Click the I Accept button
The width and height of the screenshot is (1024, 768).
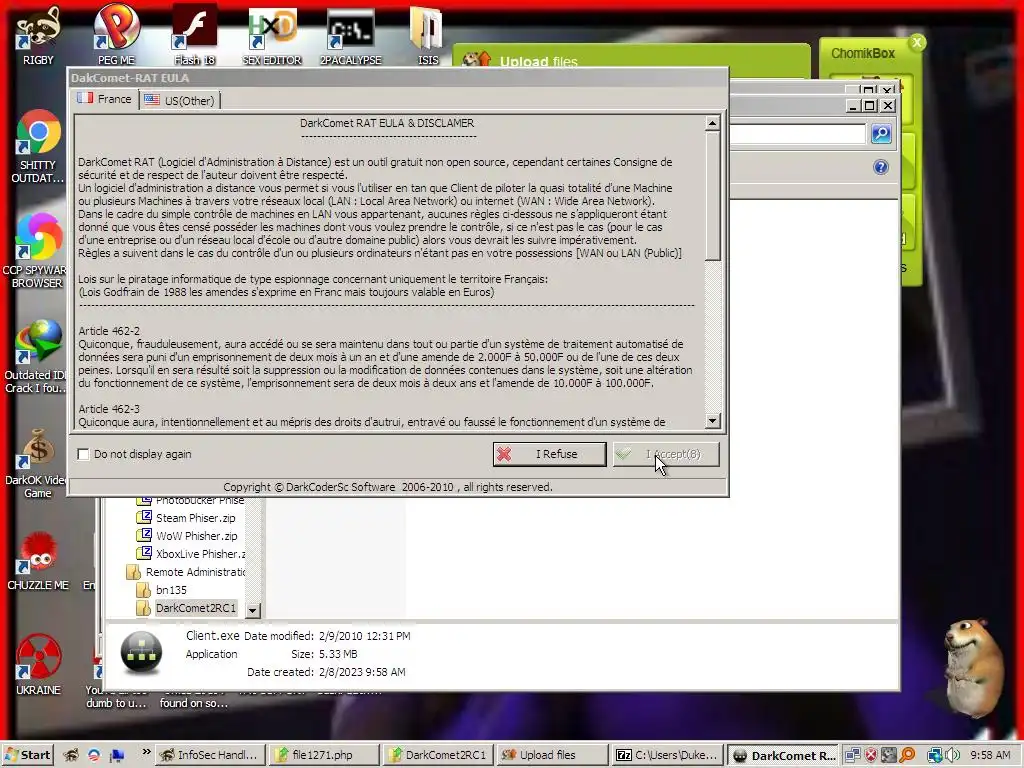666,454
